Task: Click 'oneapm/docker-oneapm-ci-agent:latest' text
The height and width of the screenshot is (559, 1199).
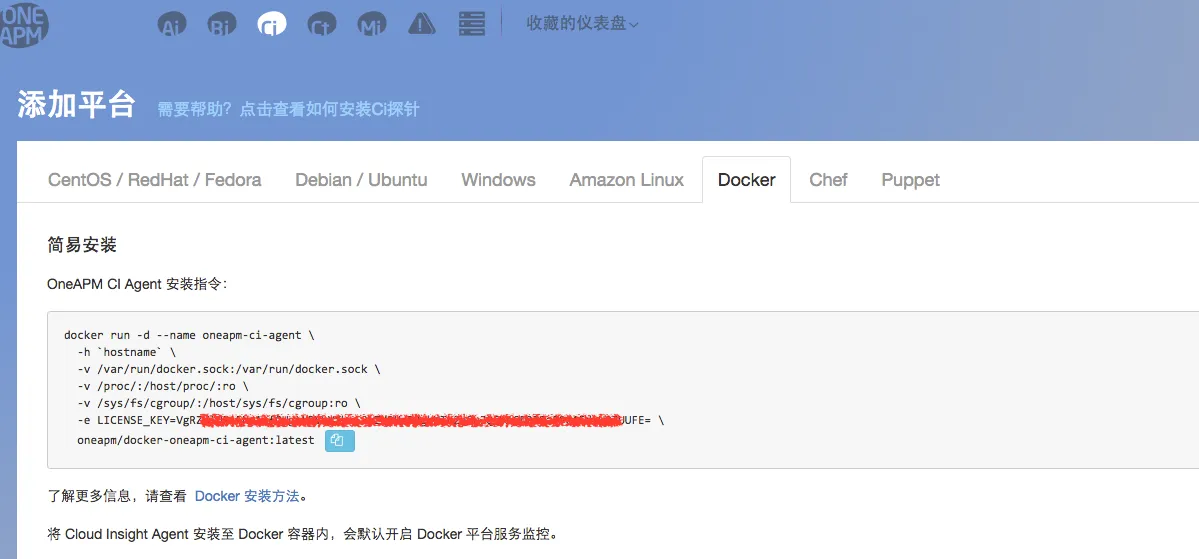Action: pyautogui.click(x=196, y=440)
